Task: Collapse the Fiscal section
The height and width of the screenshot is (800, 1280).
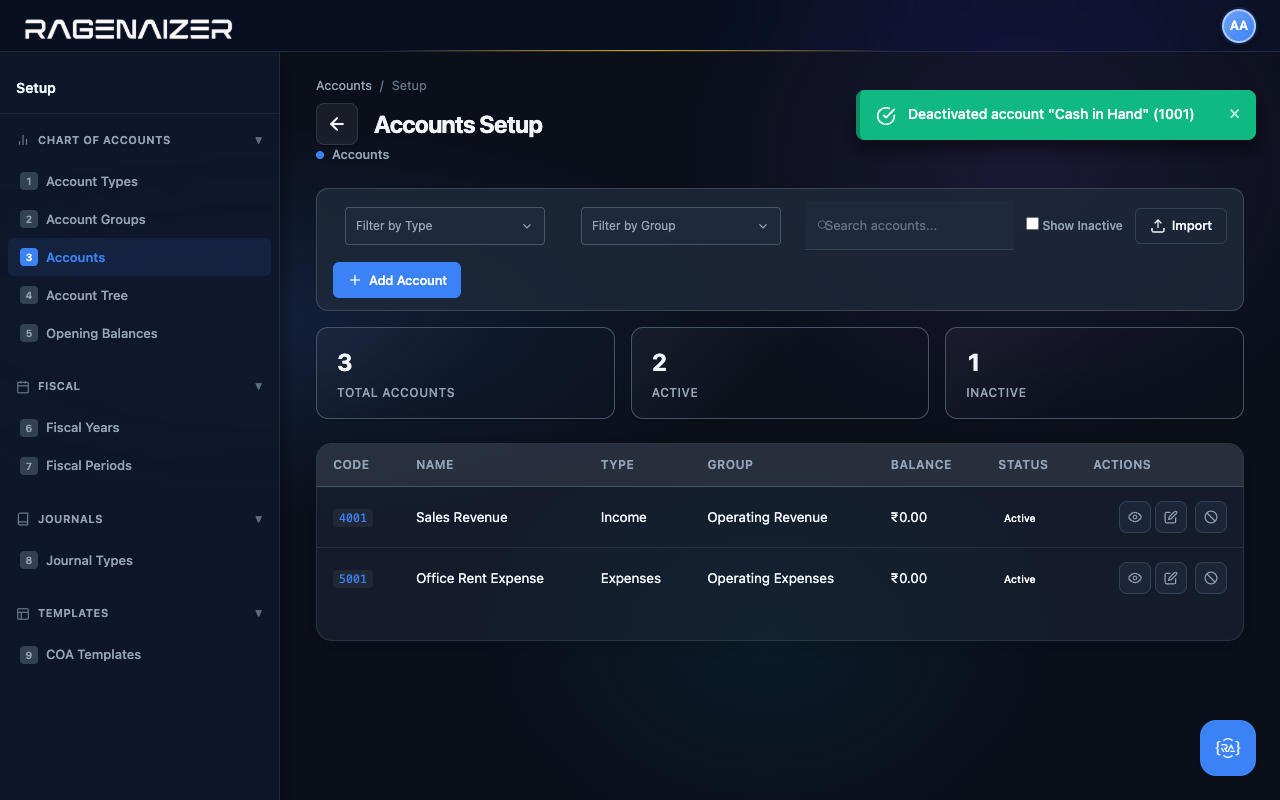Action: pos(259,386)
